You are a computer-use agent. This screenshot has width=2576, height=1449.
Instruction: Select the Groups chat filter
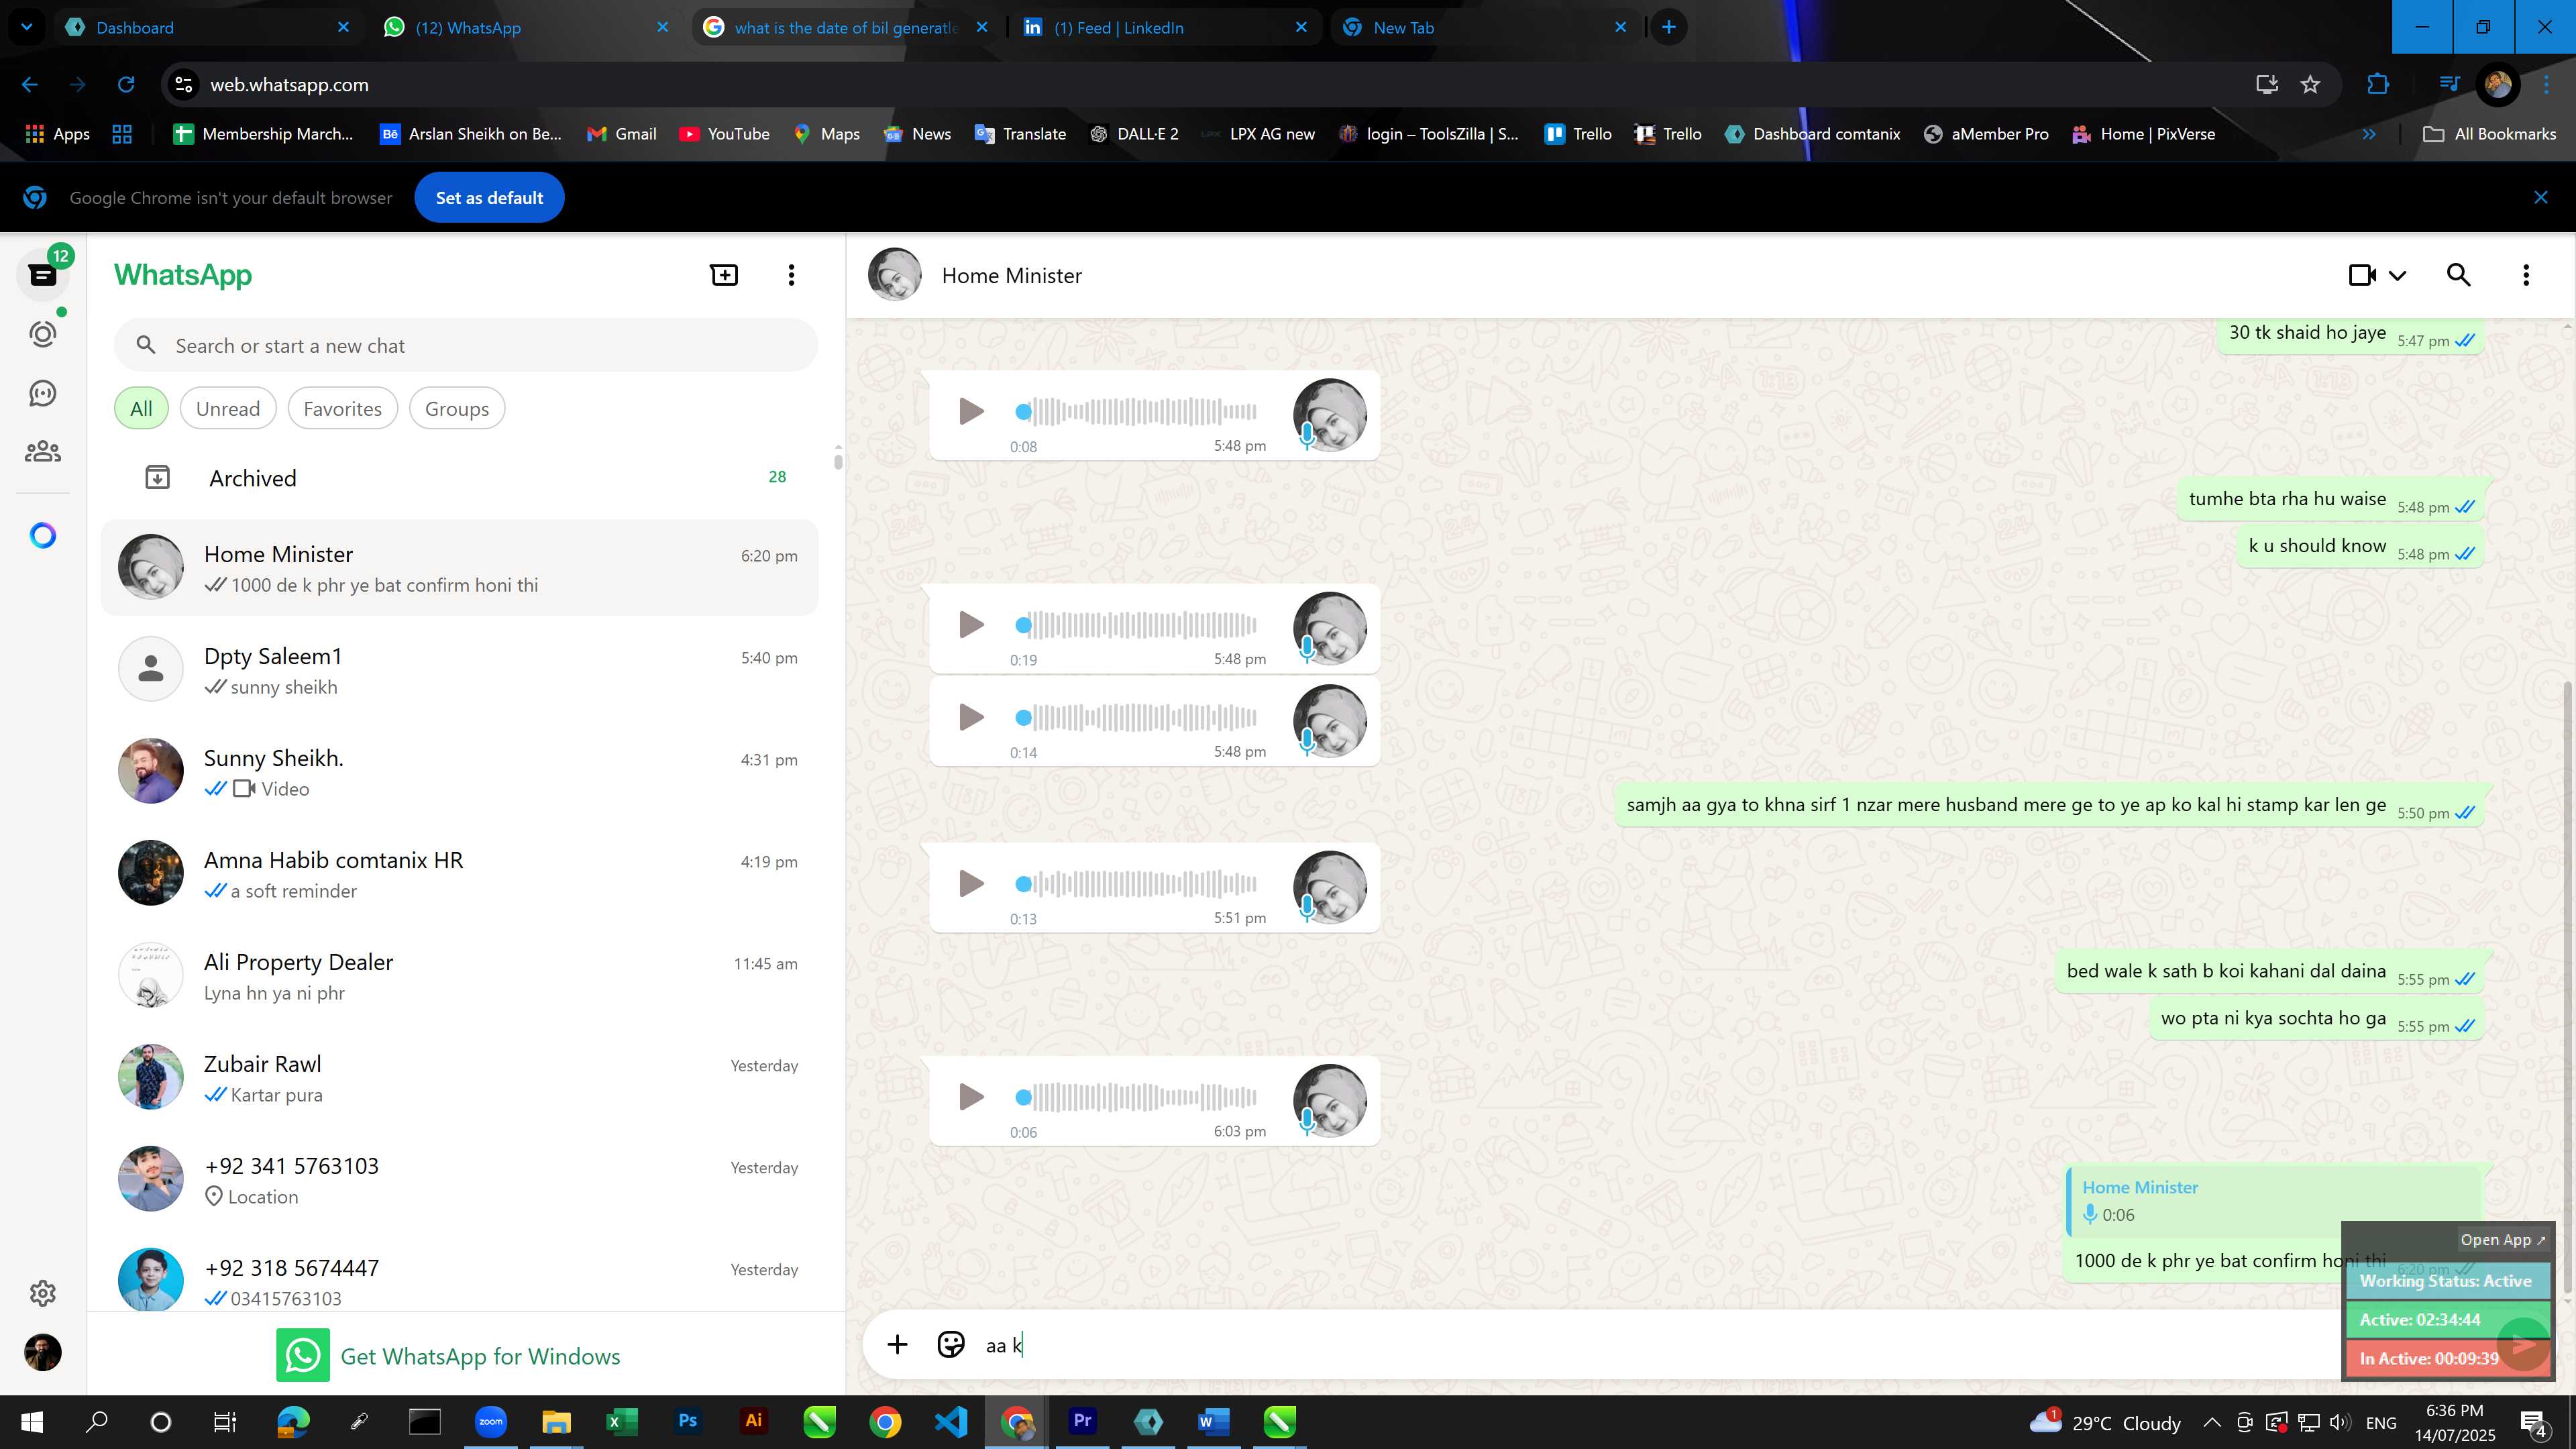click(457, 409)
